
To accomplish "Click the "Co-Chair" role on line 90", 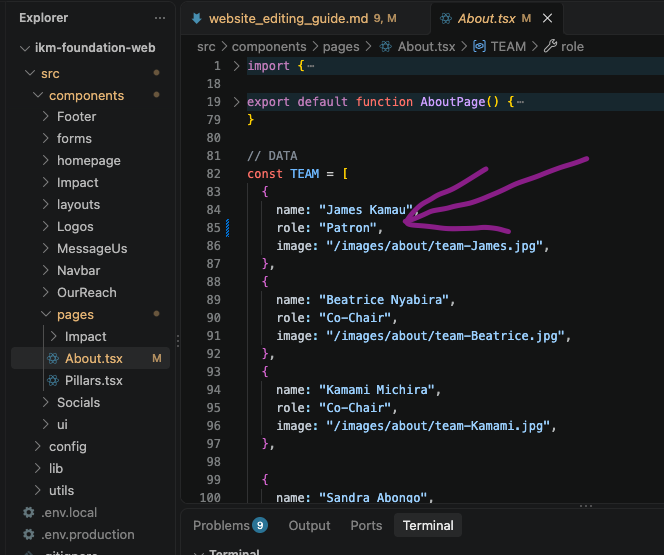I will point(355,318).
